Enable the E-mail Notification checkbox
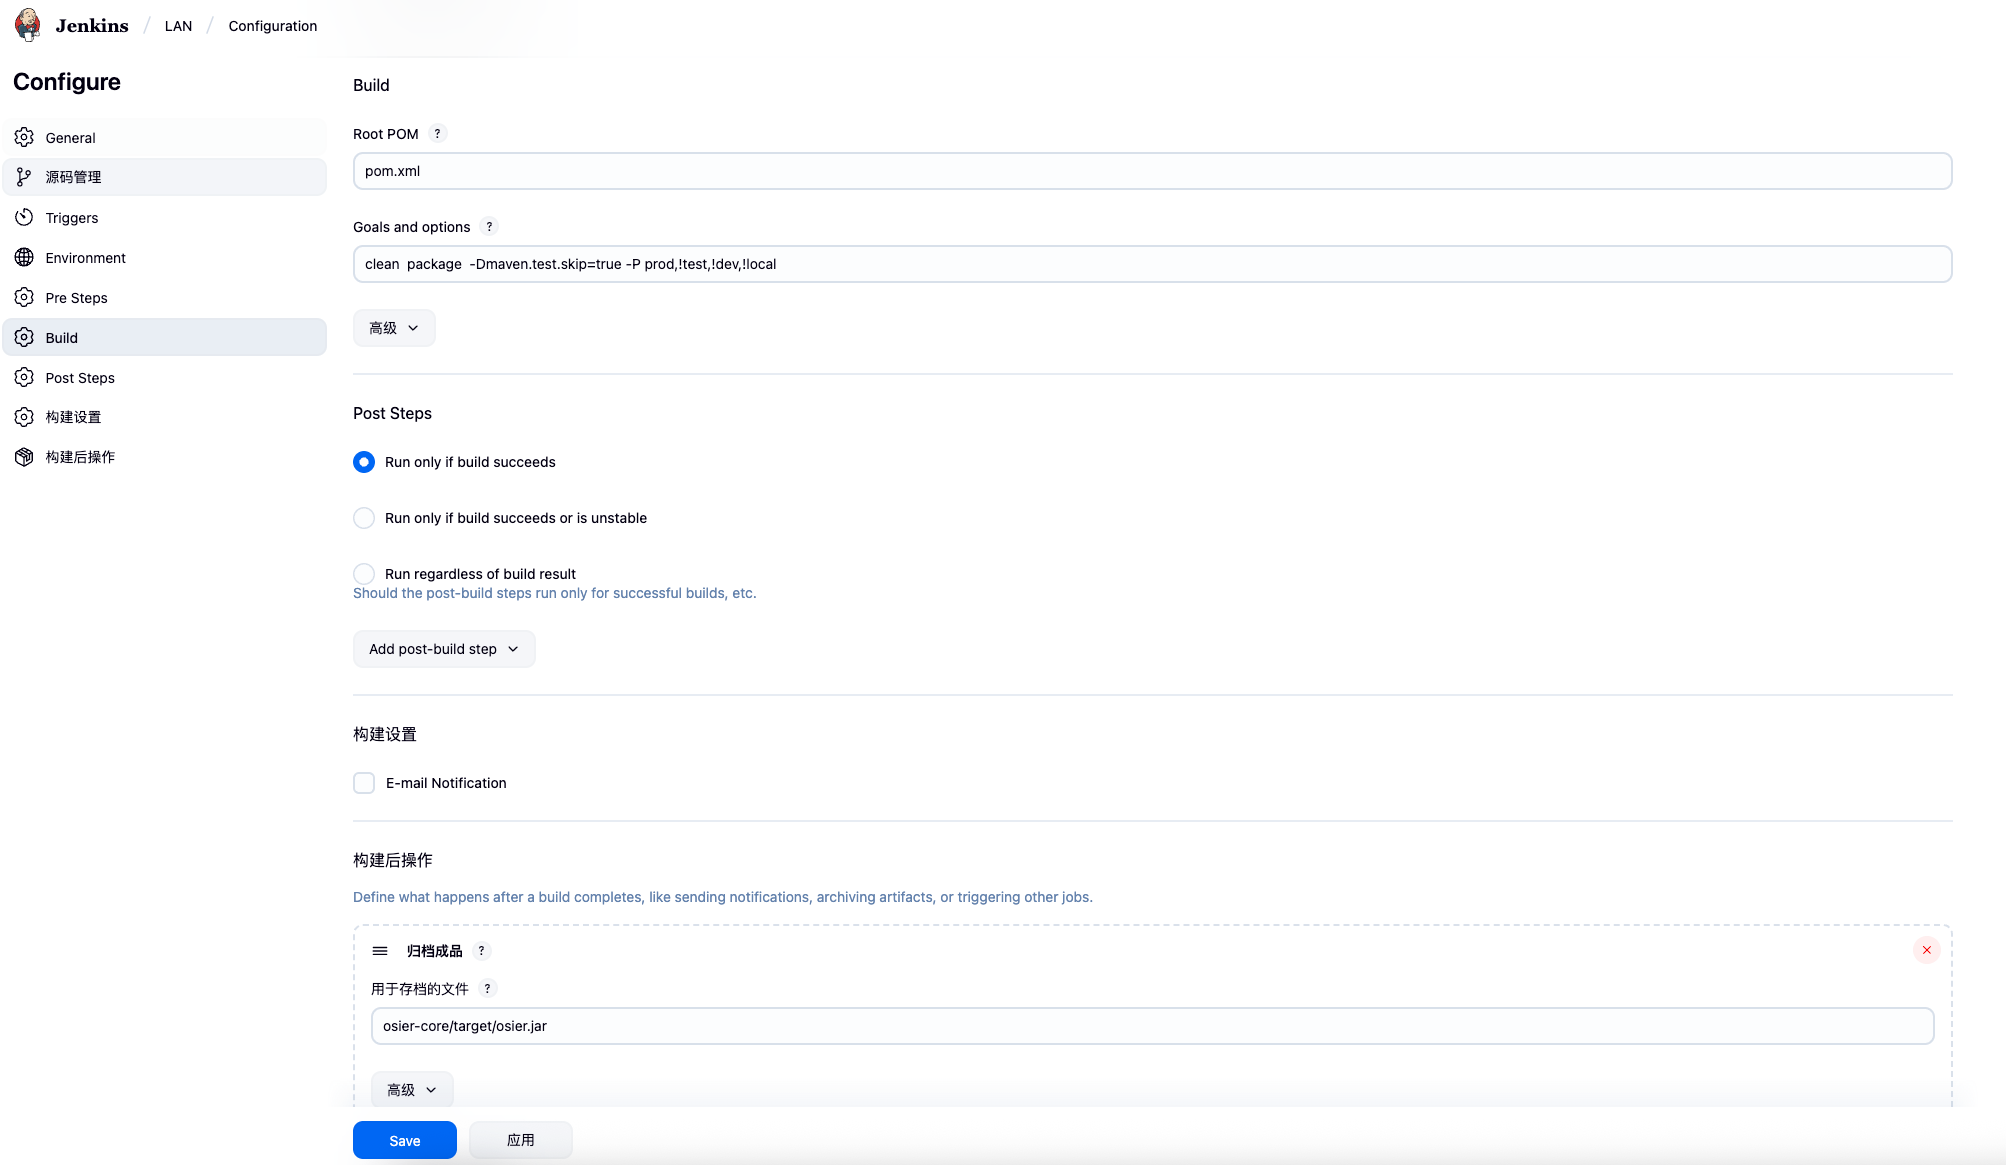Image resolution: width=2006 pixels, height=1165 pixels. point(364,783)
